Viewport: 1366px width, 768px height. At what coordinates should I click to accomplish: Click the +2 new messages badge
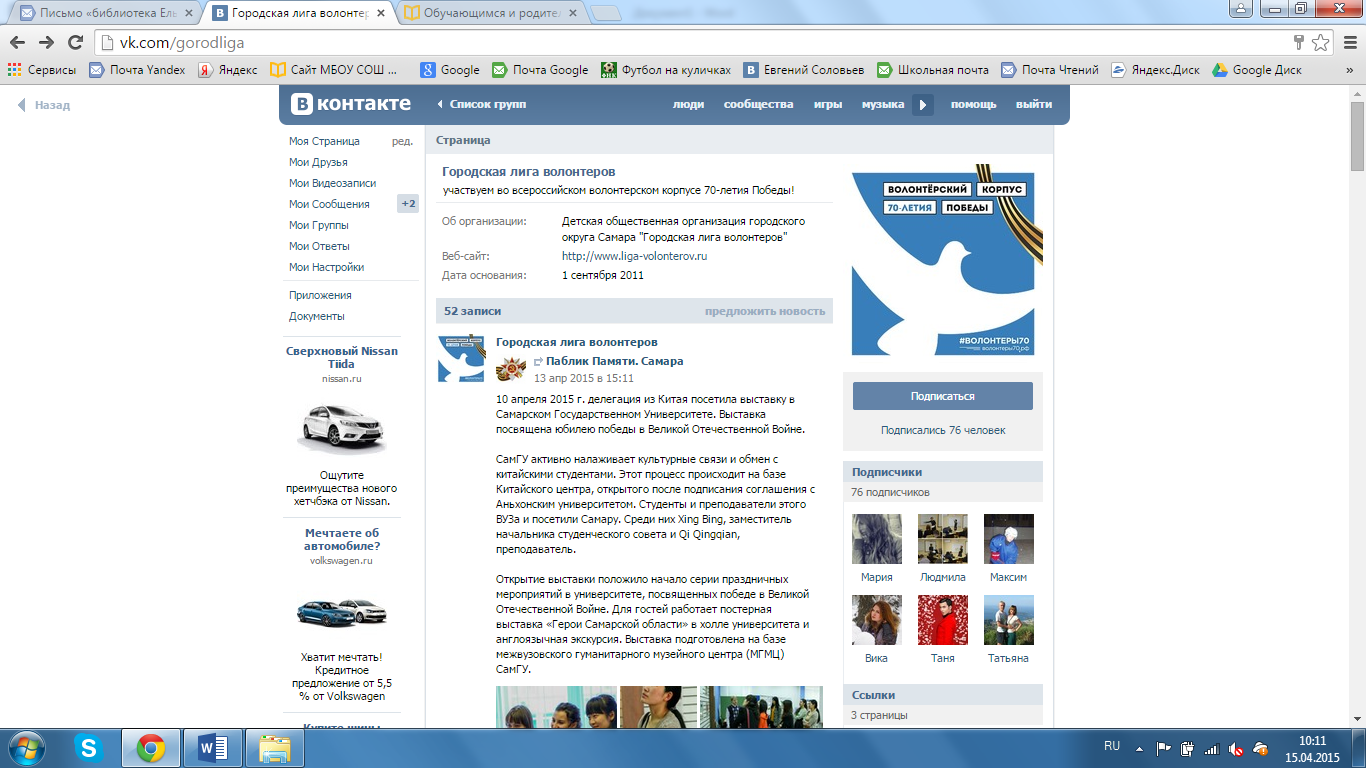coord(408,204)
